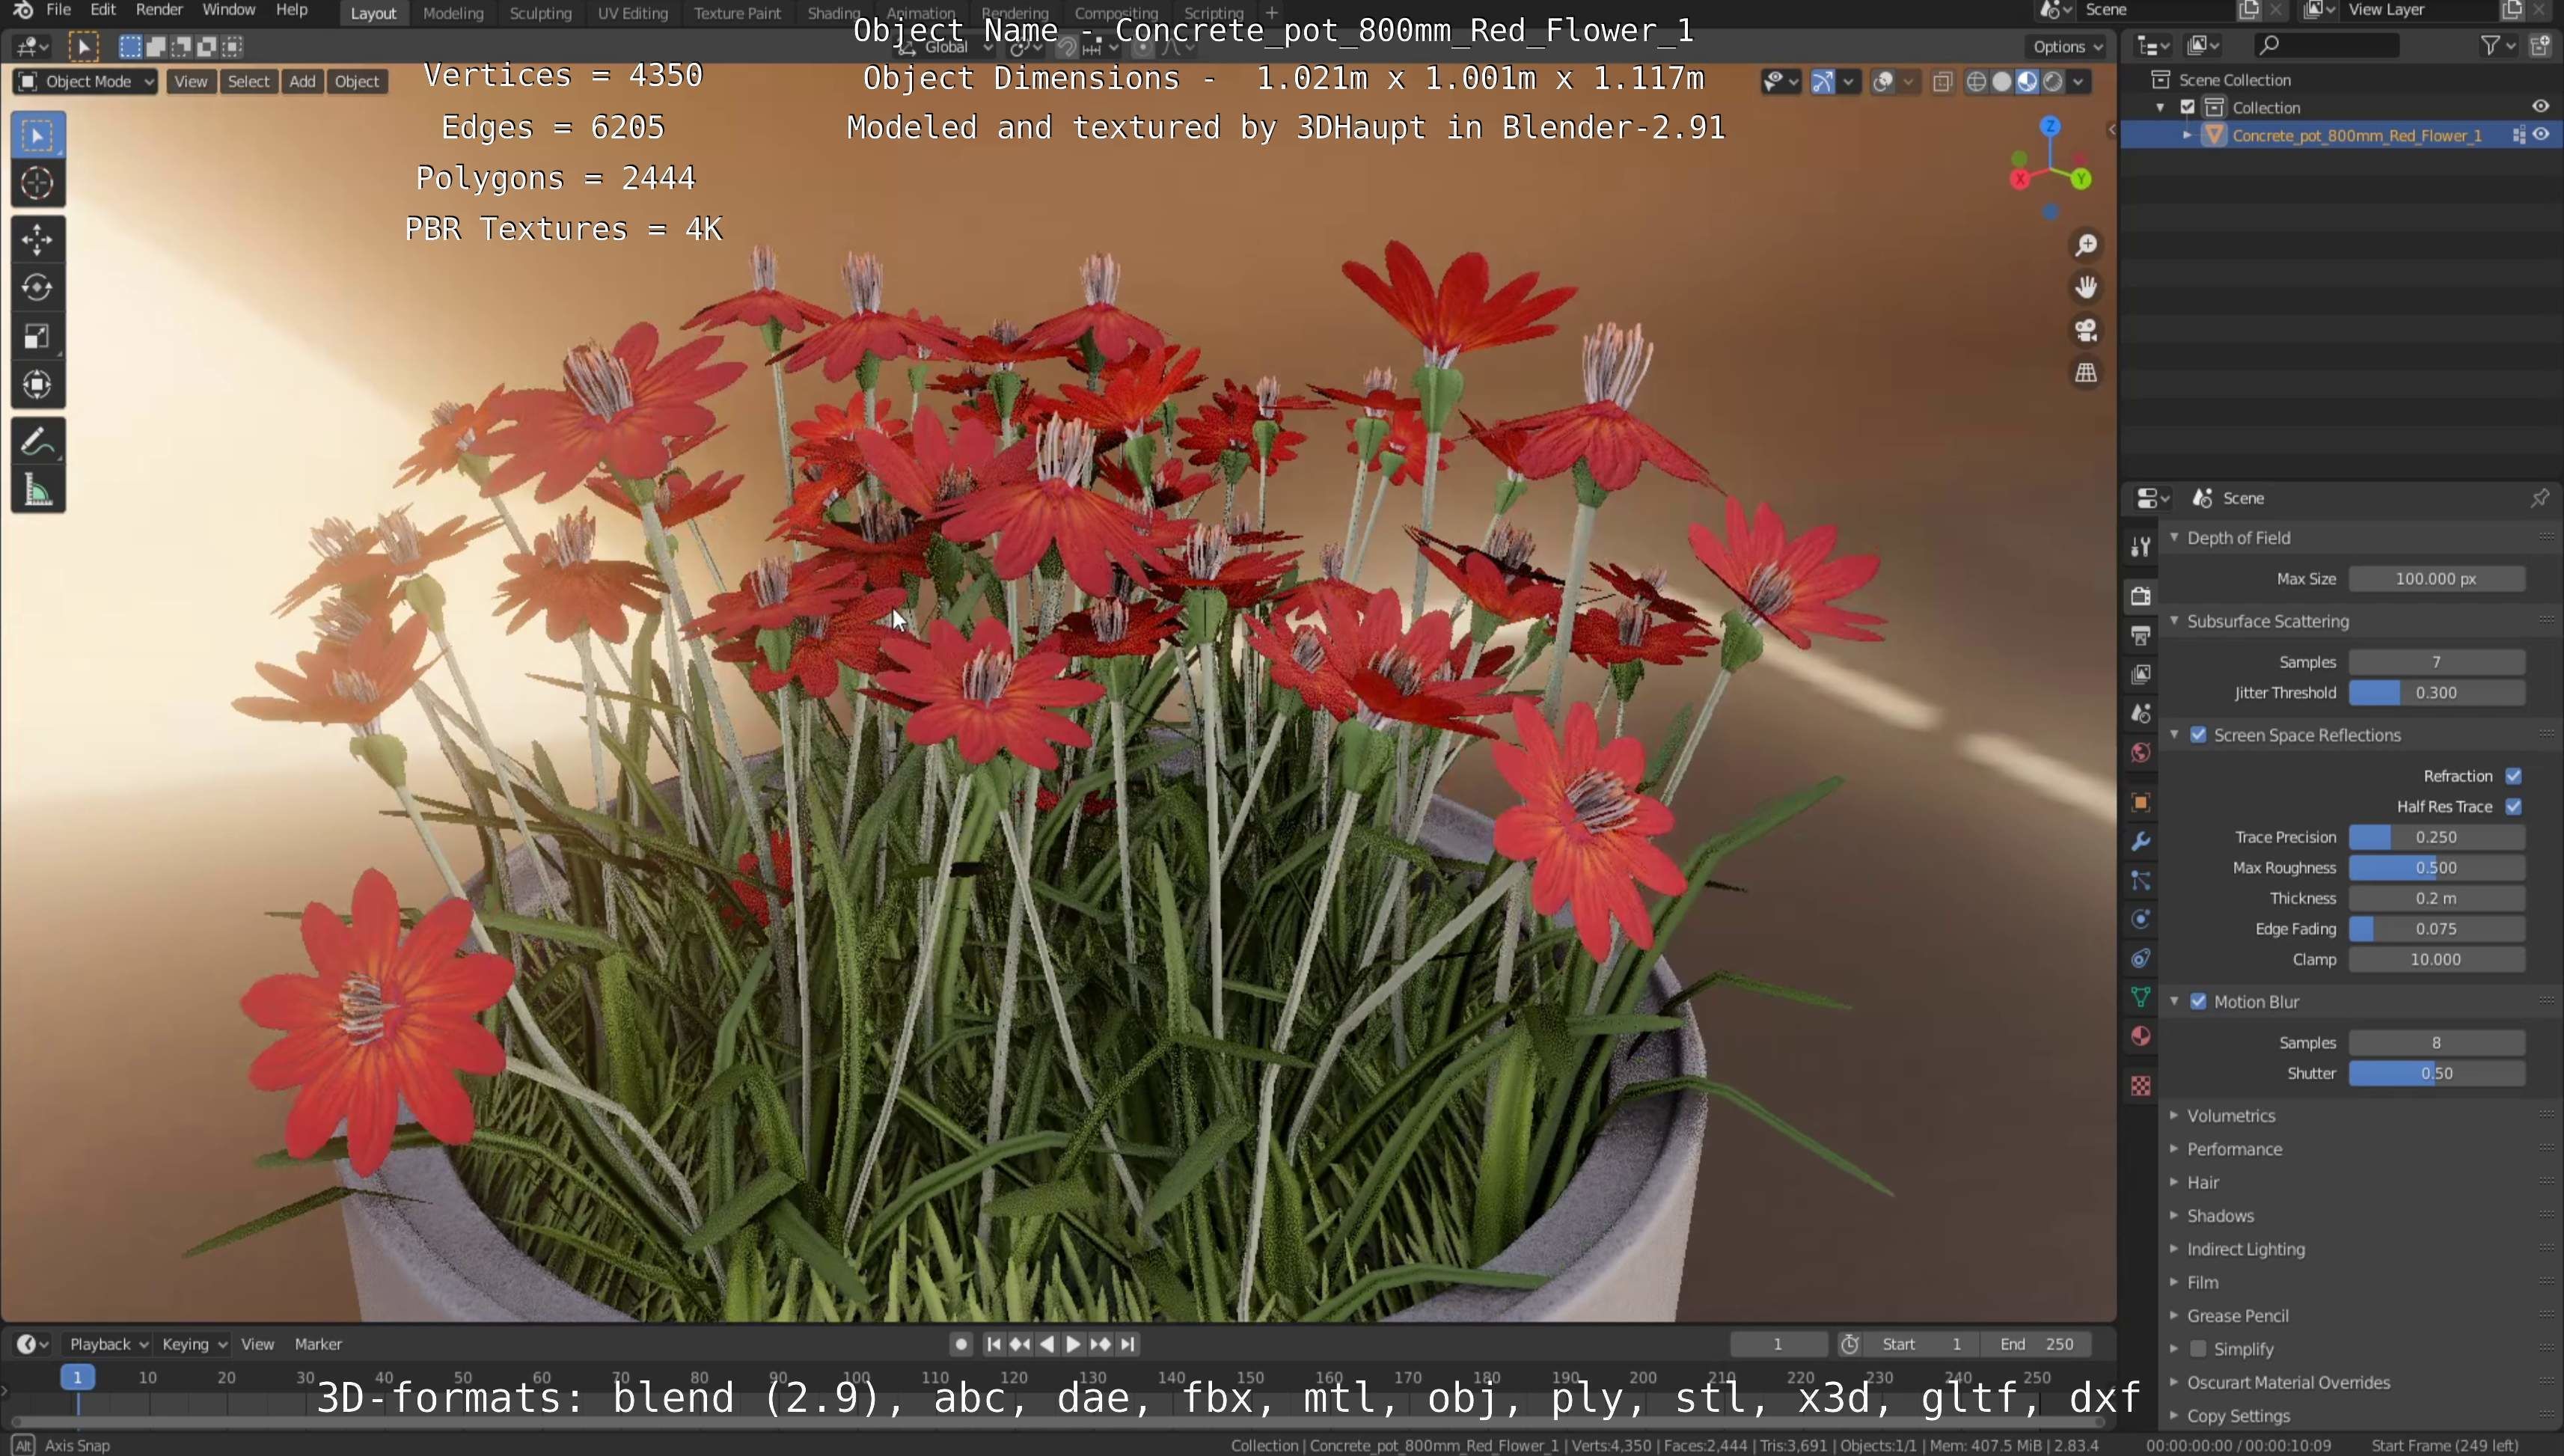Uncheck Half Res Trace checkbox

coord(2513,807)
